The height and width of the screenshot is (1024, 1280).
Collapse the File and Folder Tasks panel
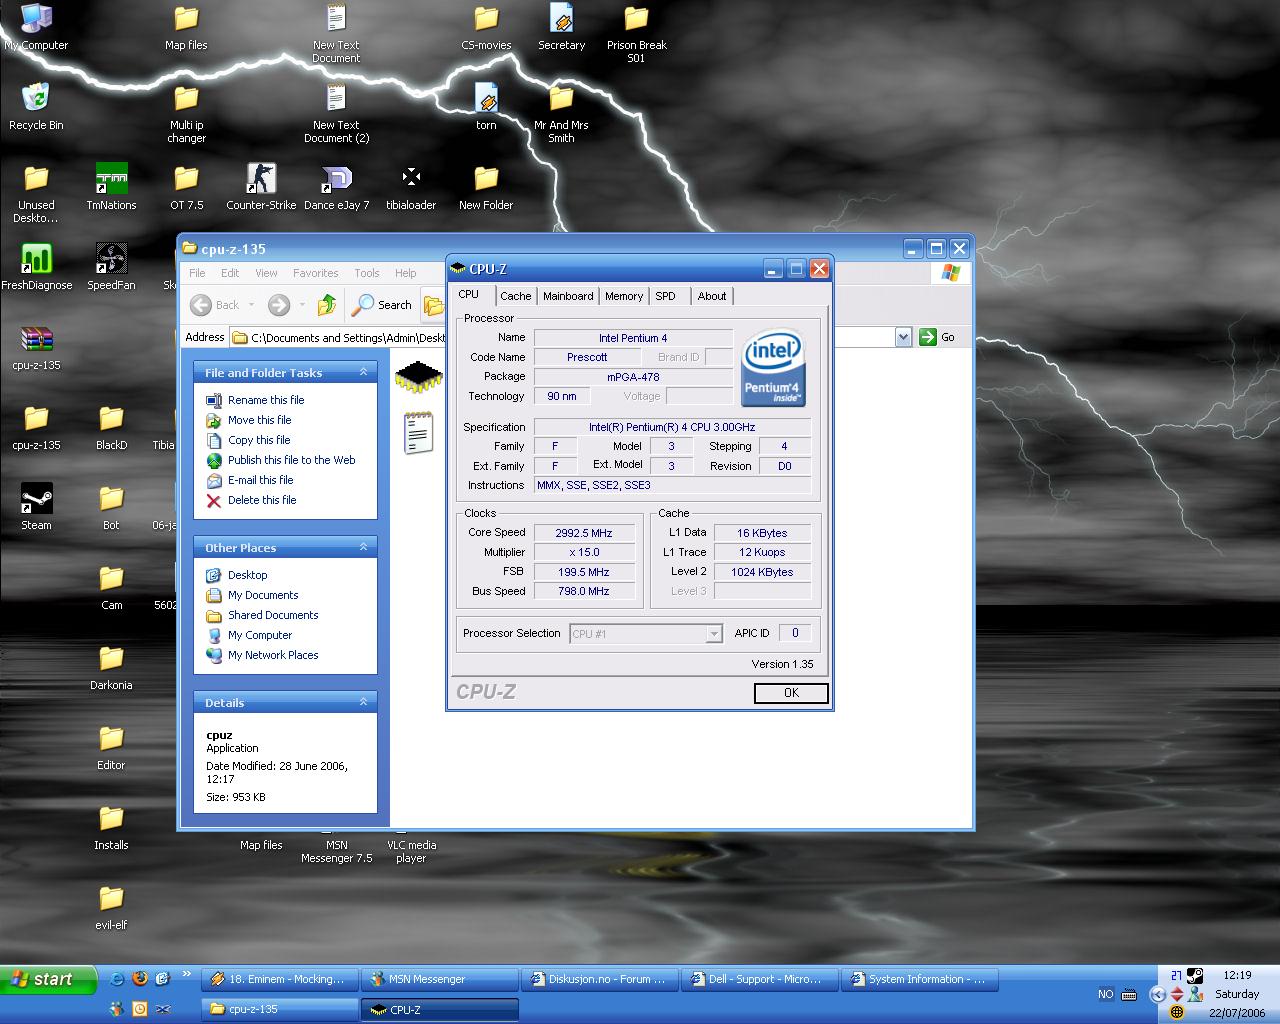click(x=363, y=372)
